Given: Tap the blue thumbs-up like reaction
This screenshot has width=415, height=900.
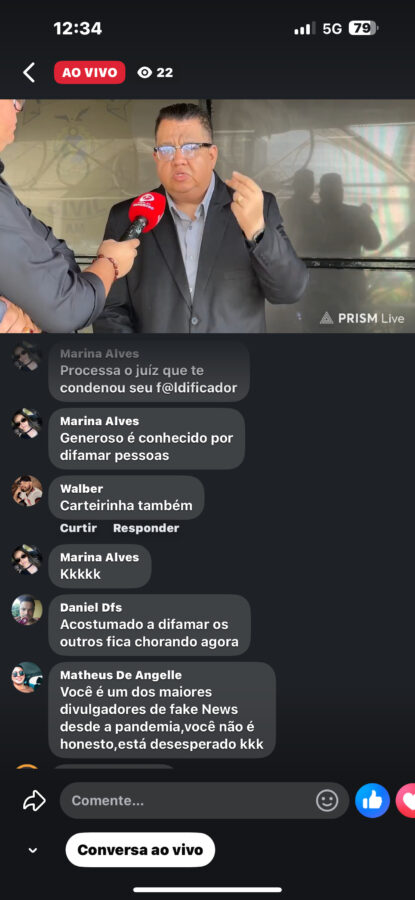Looking at the screenshot, I should point(373,800).
